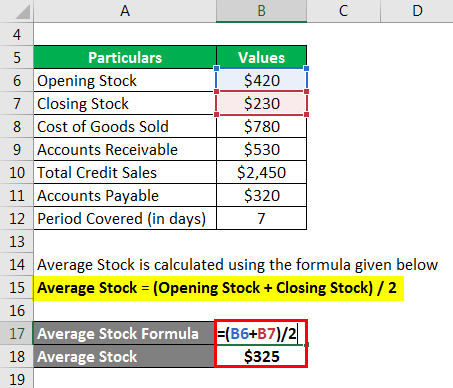453x388 pixels.
Task: Select column A header
Action: (x=125, y=11)
